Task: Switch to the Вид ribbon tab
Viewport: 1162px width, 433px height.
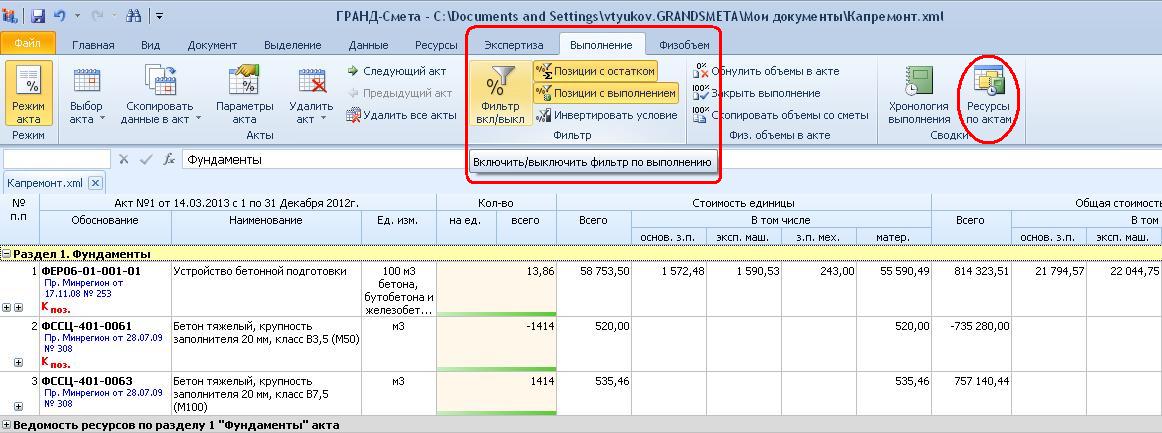Action: [150, 45]
